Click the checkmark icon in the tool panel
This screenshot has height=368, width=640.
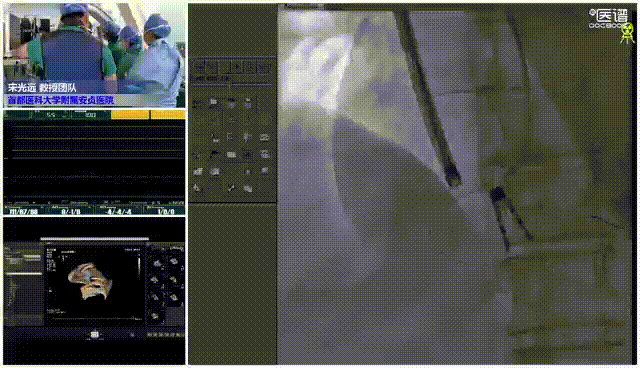click(231, 188)
